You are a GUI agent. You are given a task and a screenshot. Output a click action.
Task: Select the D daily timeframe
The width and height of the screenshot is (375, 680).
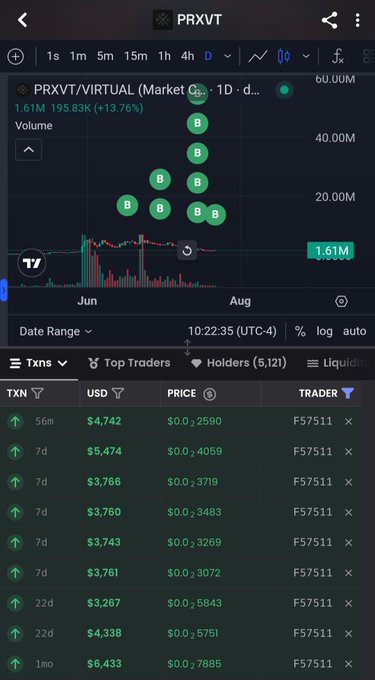(x=209, y=56)
